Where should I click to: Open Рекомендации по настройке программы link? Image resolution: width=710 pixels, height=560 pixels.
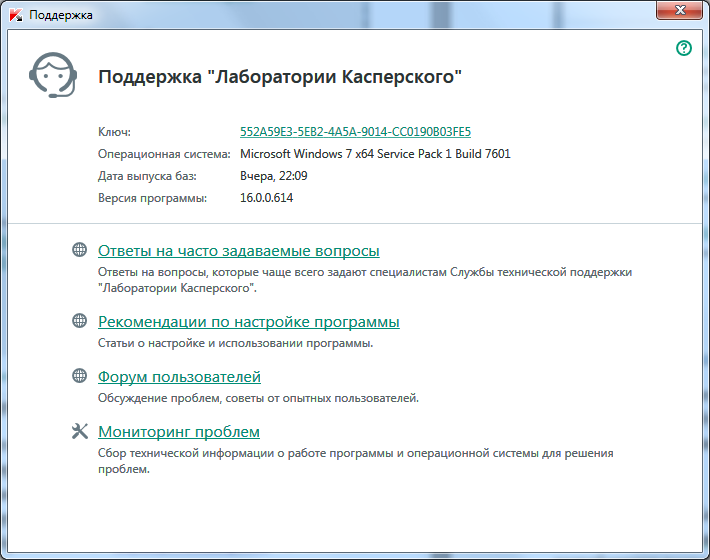tap(249, 322)
